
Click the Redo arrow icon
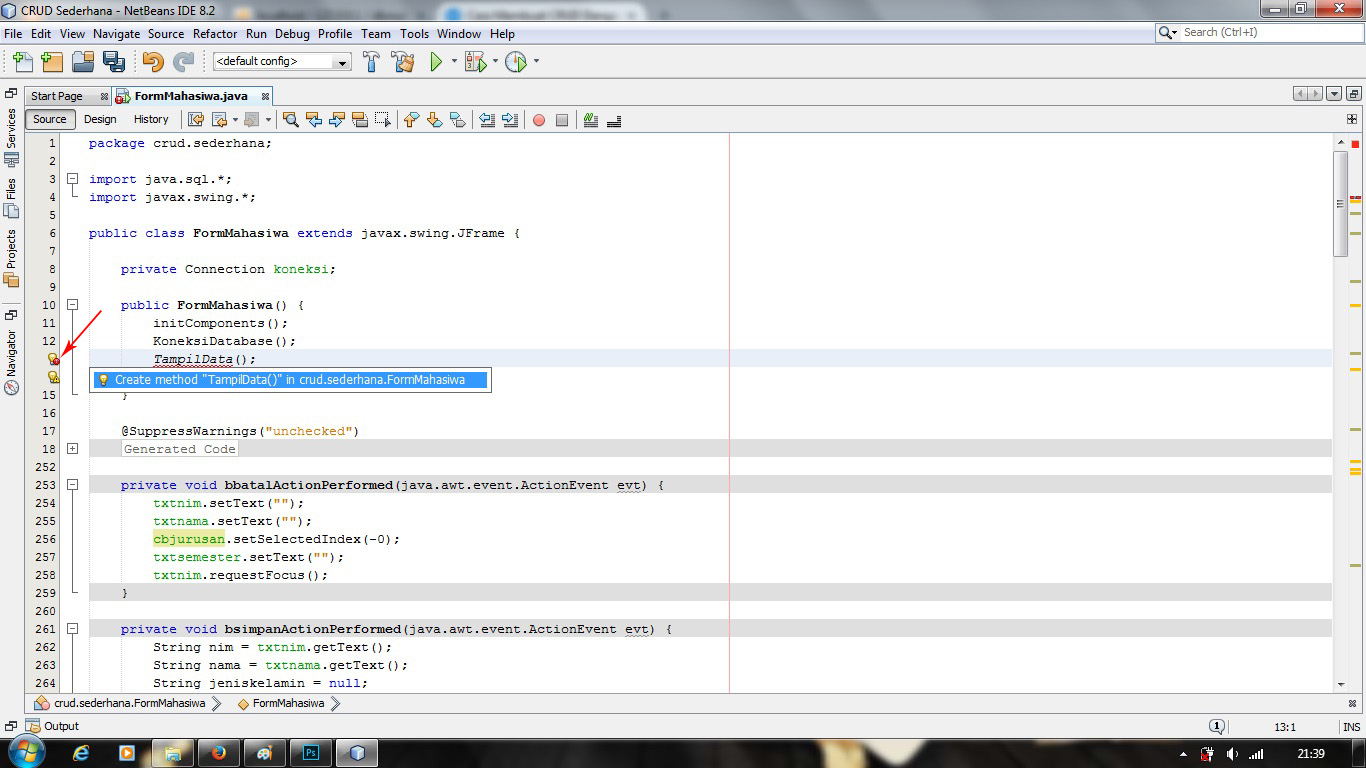click(183, 62)
